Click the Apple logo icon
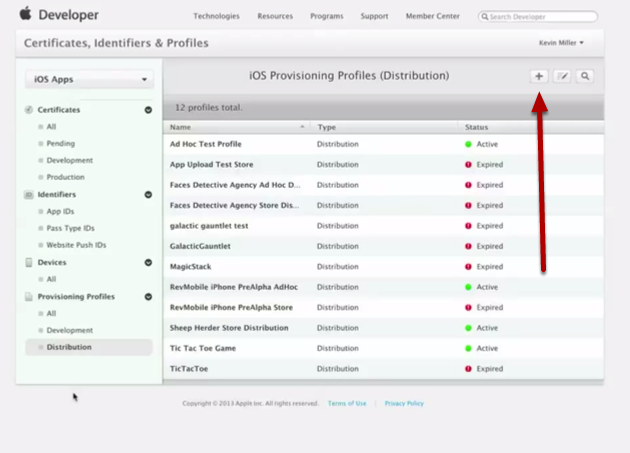The height and width of the screenshot is (453, 630). pyautogui.click(x=25, y=14)
